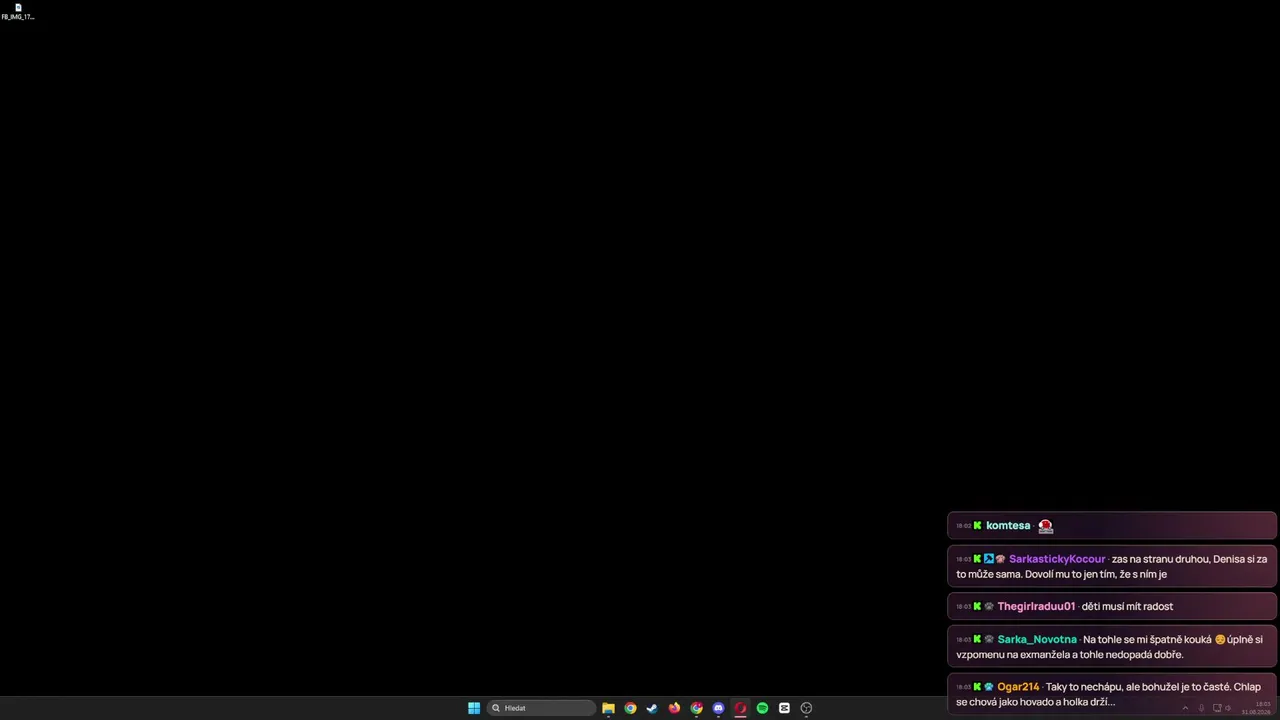Open Spotify from the taskbar
Viewport: 1280px width, 720px height.
762,708
